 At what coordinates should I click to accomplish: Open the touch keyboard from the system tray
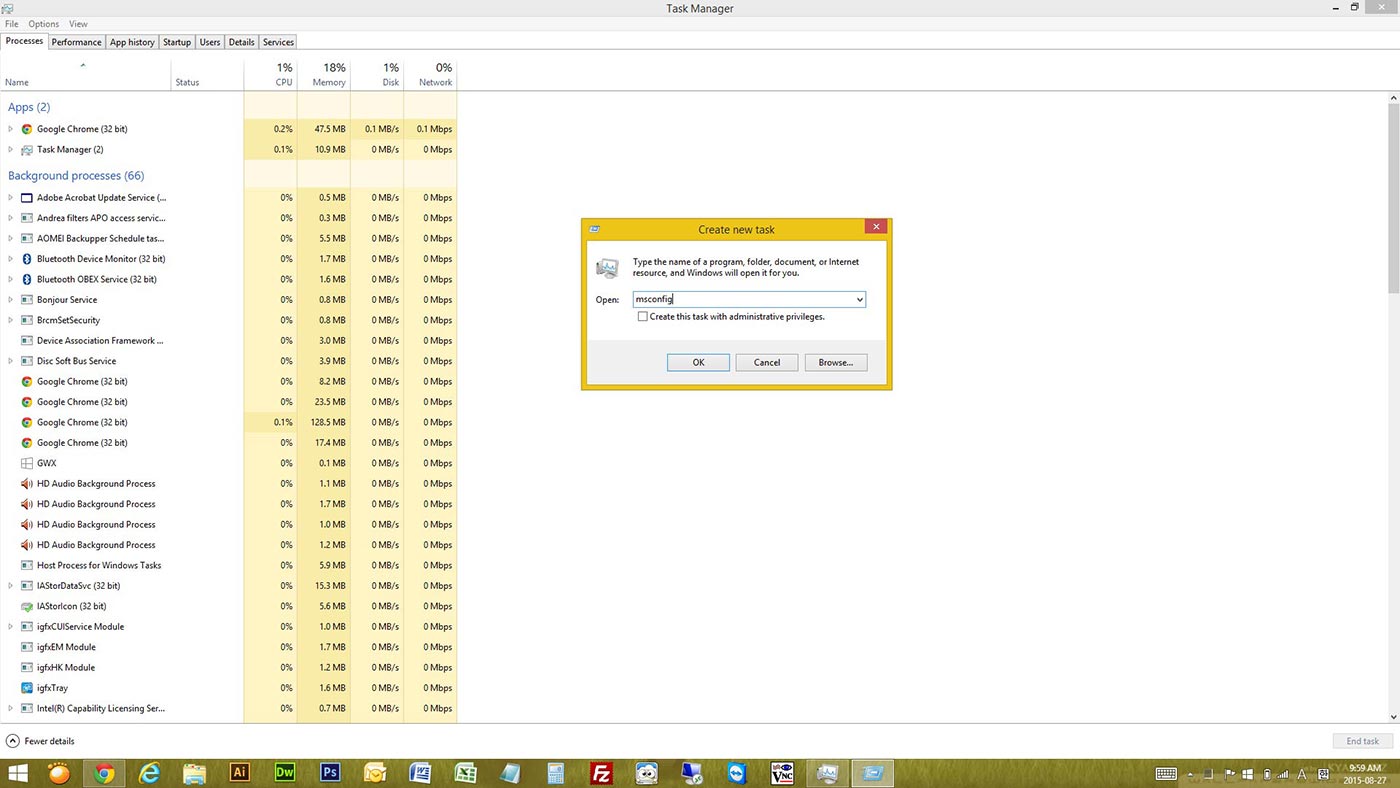tap(1165, 773)
